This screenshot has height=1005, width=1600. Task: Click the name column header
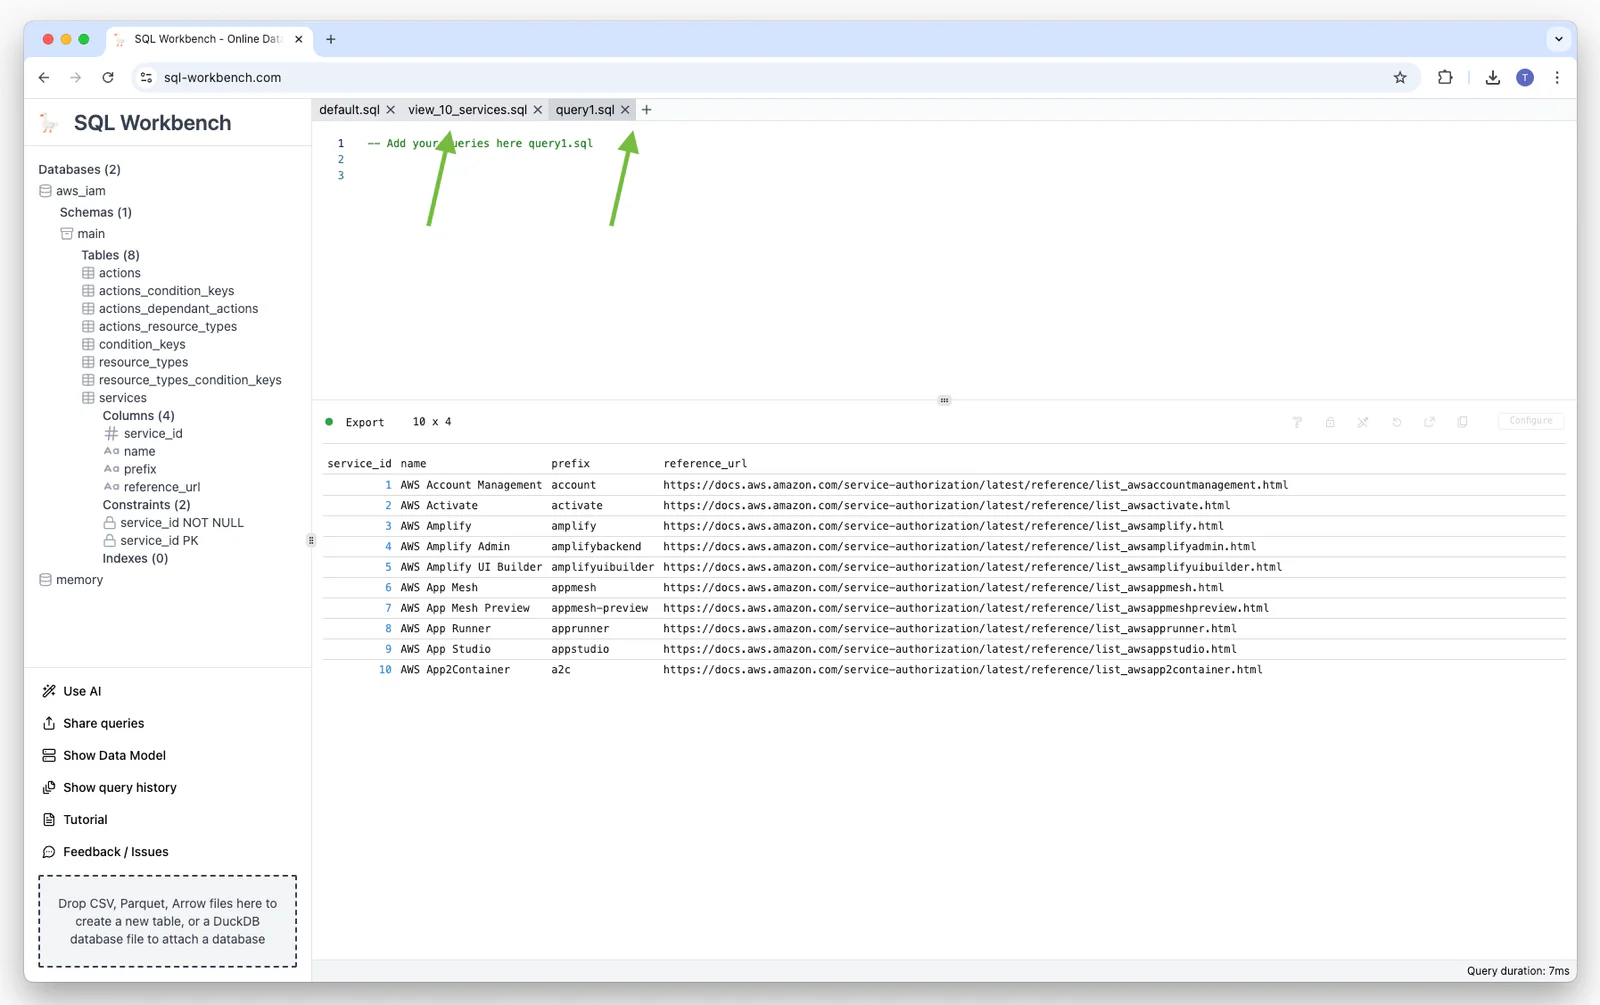413,464
